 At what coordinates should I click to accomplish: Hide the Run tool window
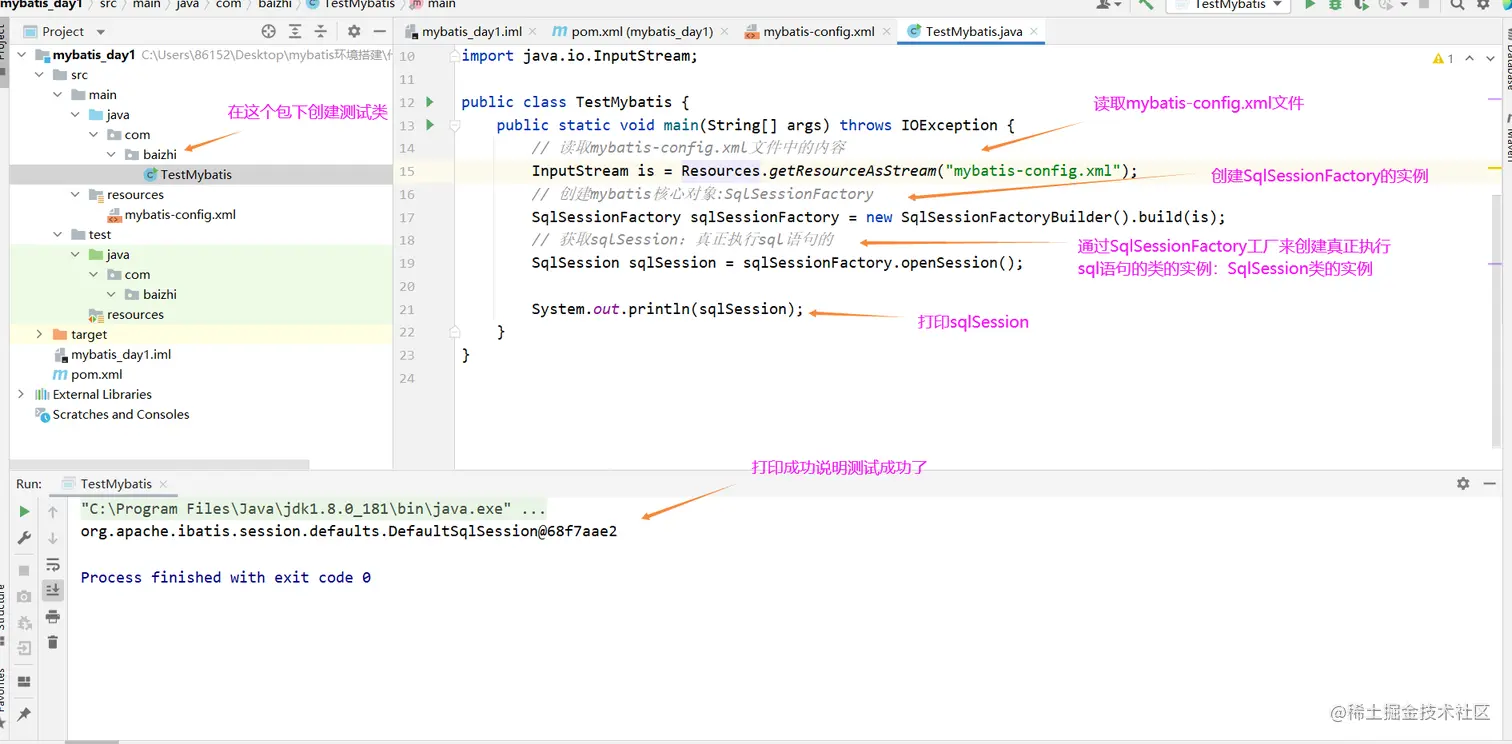point(1489,483)
